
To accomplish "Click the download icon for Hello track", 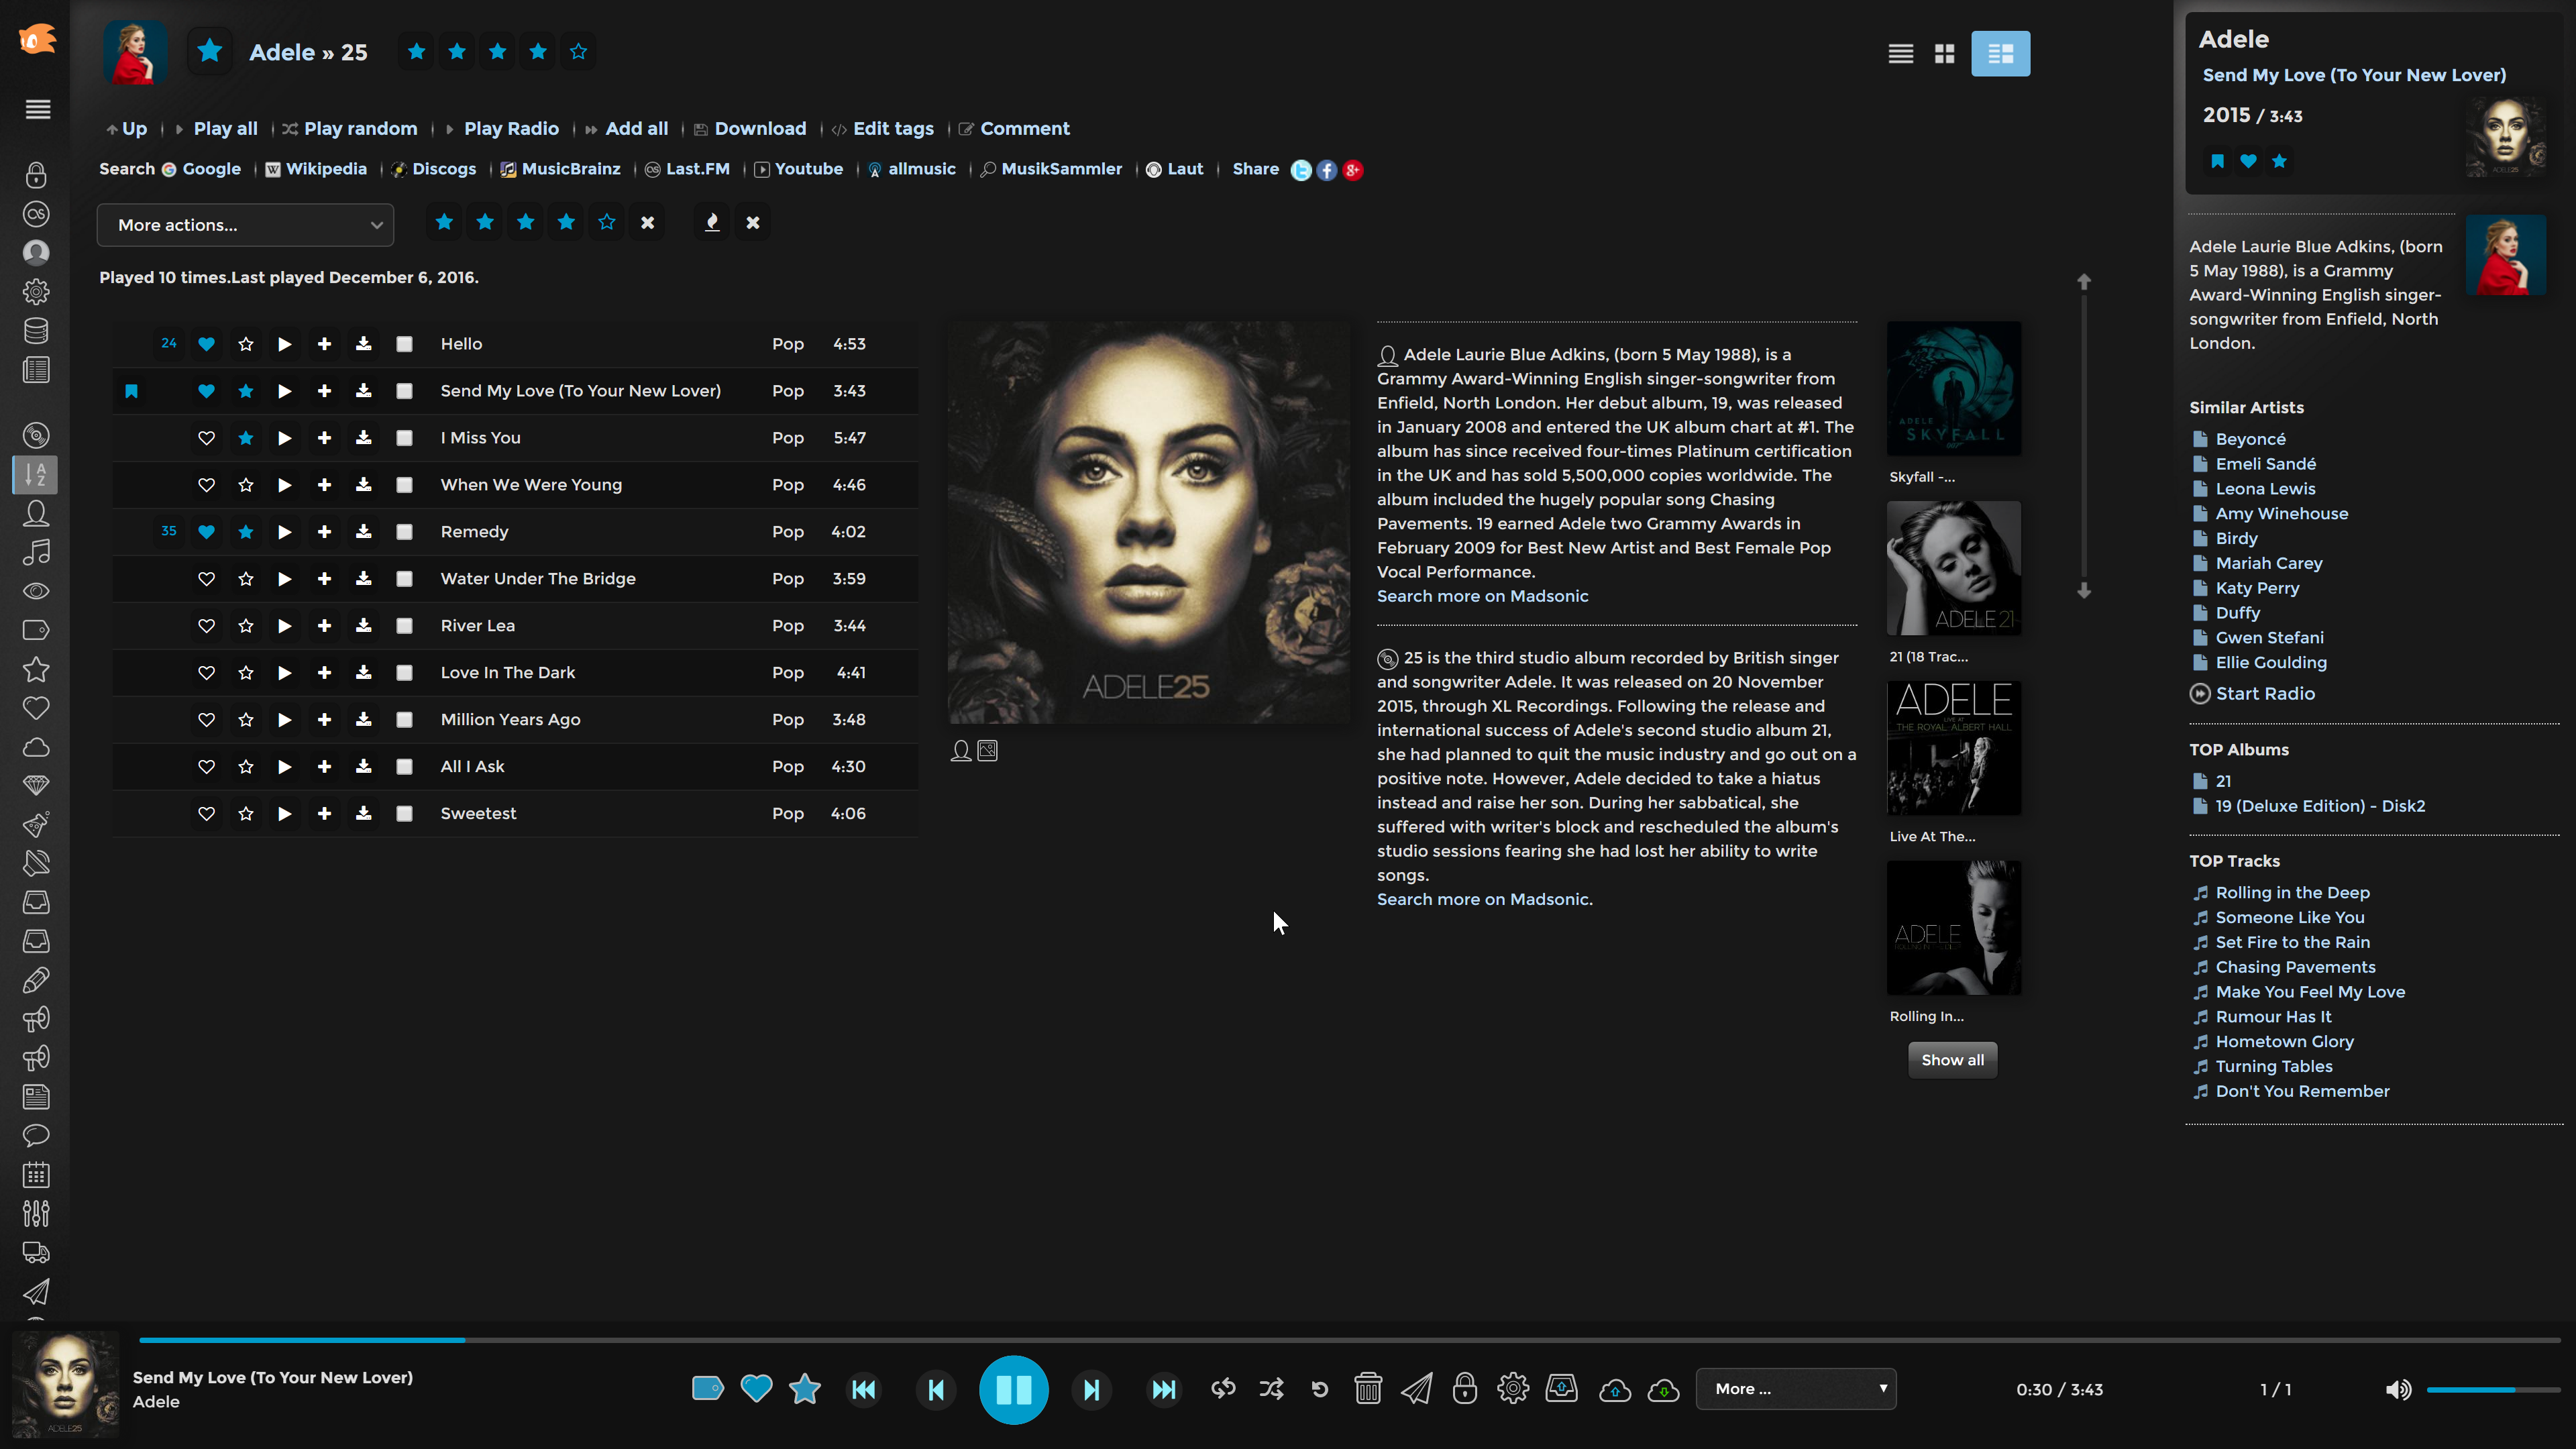I will 364,344.
